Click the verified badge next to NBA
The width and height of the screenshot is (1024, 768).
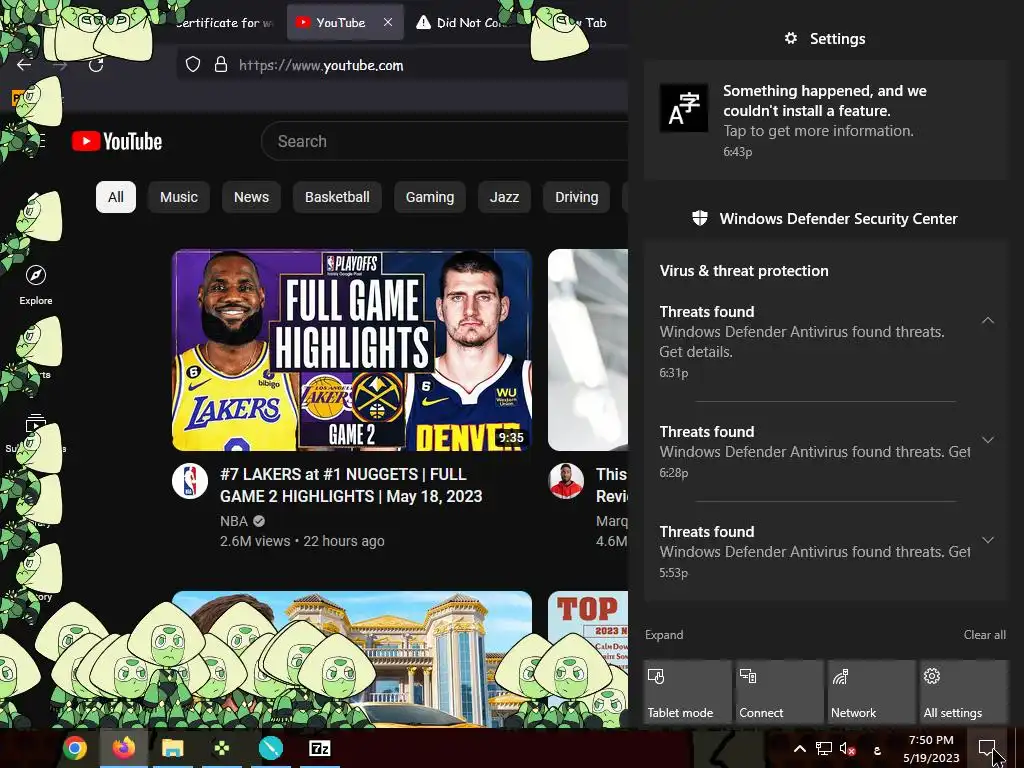coord(259,521)
